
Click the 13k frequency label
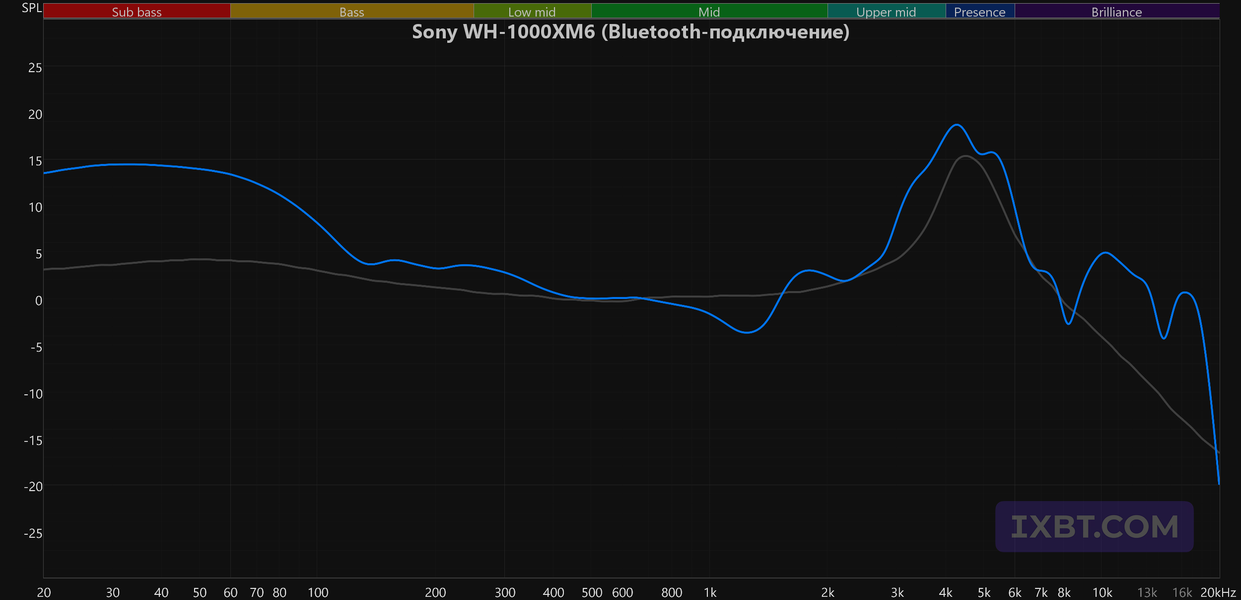(x=1147, y=592)
